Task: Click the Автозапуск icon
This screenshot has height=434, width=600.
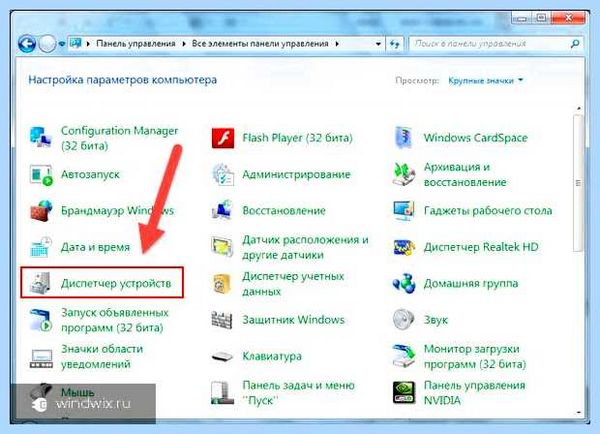Action: [x=41, y=175]
